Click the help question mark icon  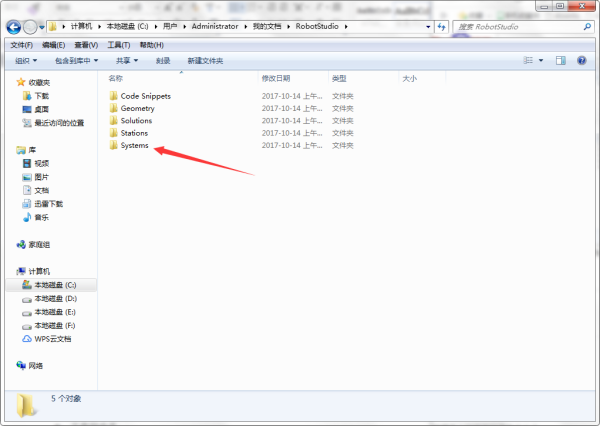(581, 61)
